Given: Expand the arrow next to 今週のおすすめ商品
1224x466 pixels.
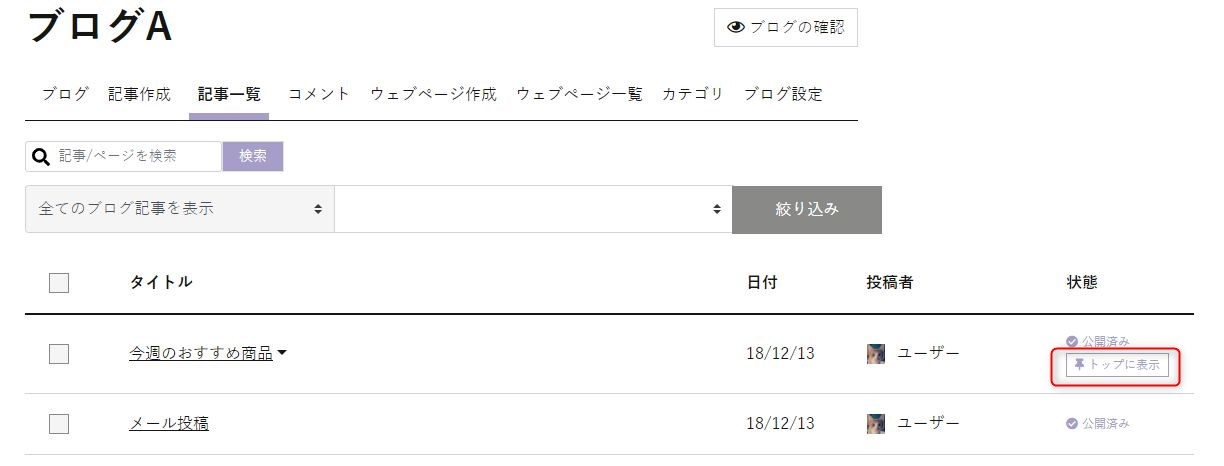Looking at the screenshot, I should 282,353.
